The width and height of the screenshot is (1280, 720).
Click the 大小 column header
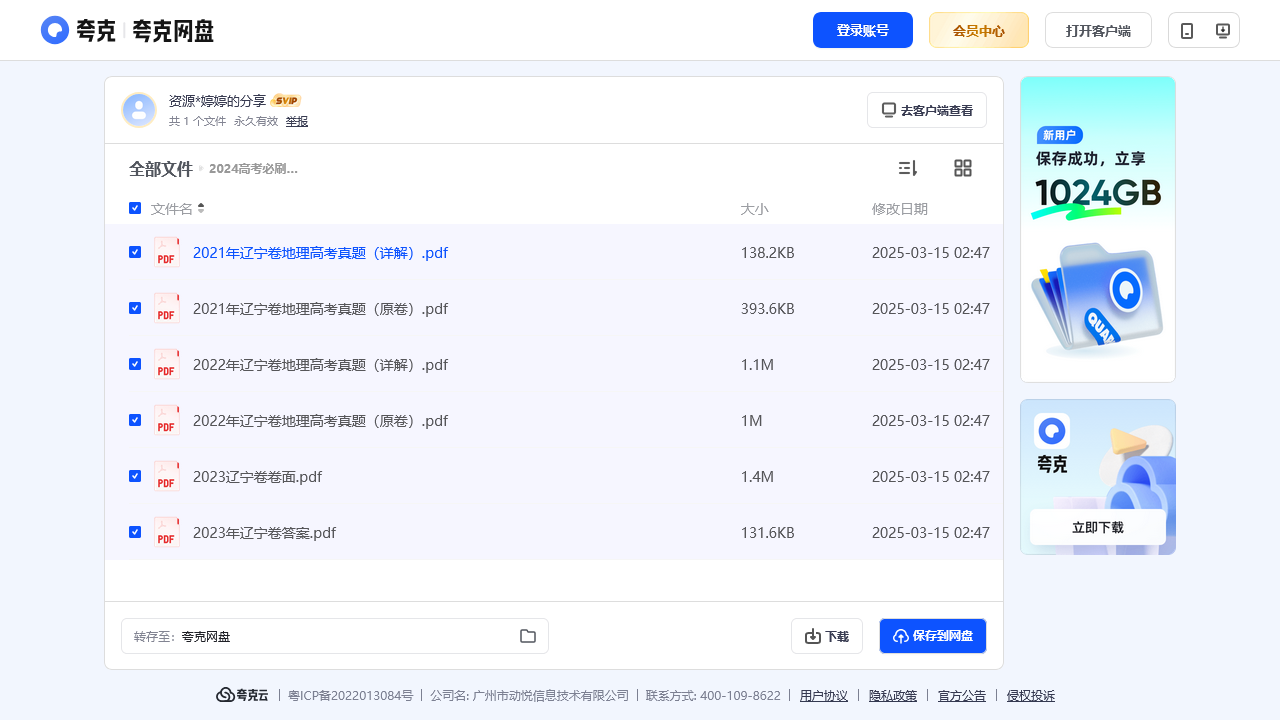click(754, 209)
